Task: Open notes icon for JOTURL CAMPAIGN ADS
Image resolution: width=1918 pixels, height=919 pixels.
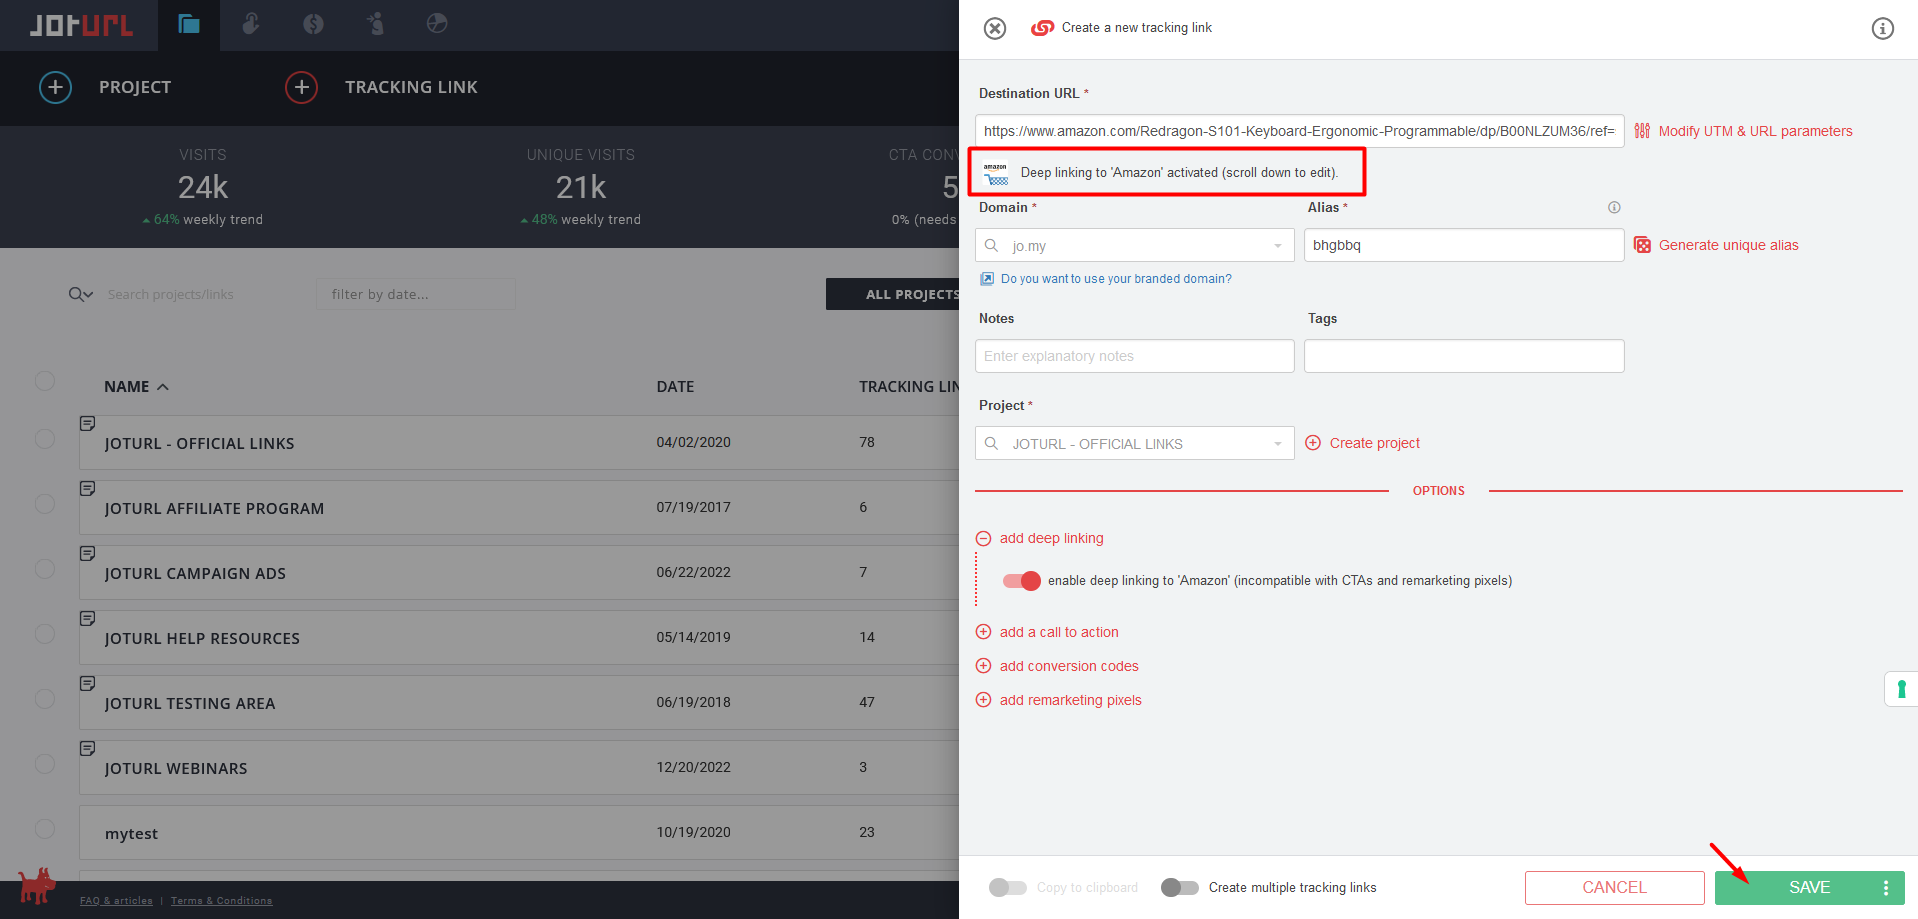Action: tap(88, 554)
